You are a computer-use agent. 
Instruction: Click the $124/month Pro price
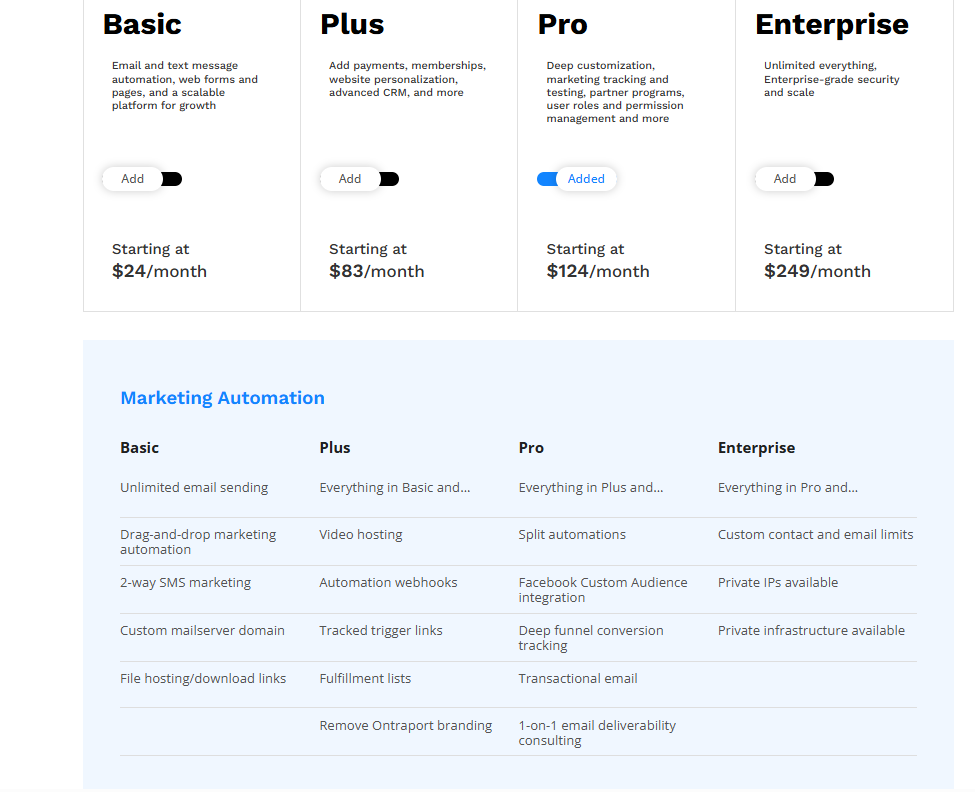click(598, 272)
